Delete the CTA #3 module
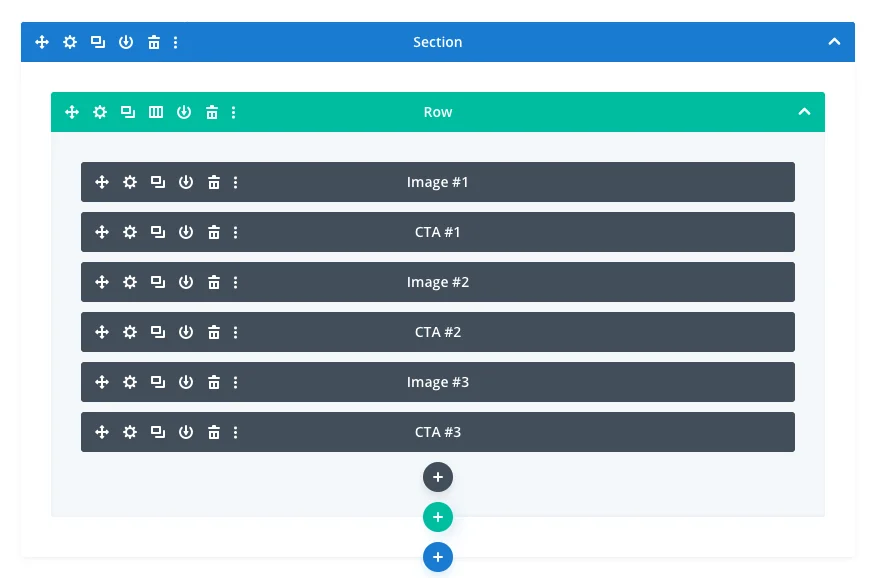 tap(214, 432)
